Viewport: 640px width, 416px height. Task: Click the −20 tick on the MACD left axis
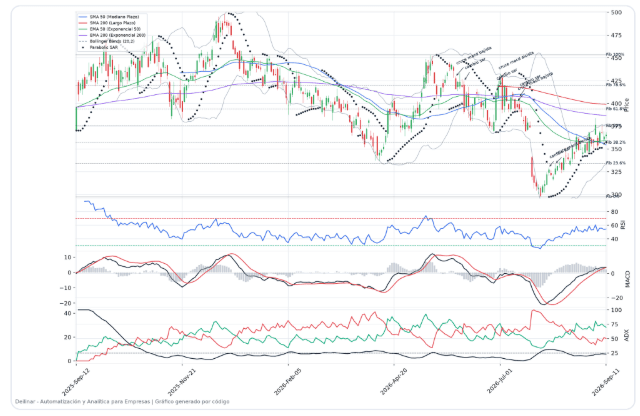click(66, 303)
